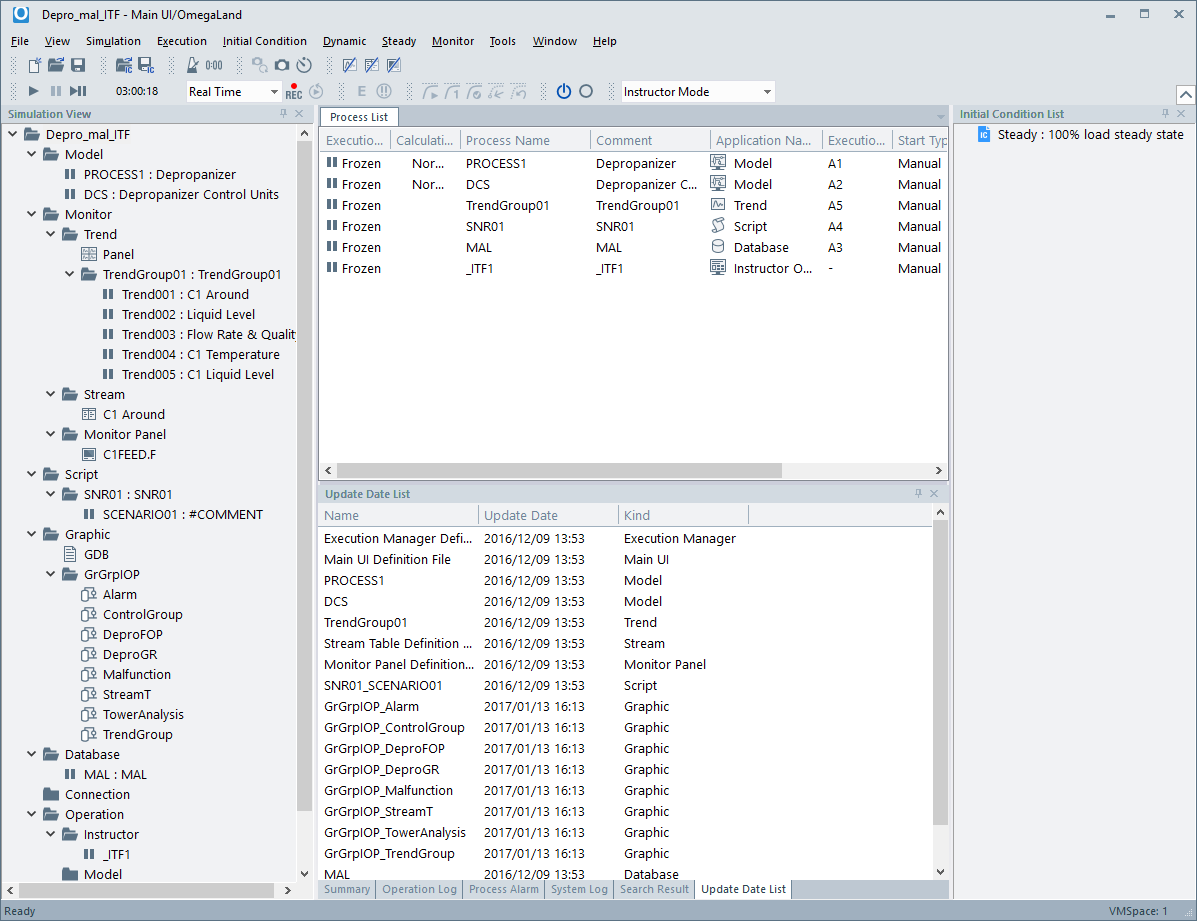This screenshot has height=921, width=1197.
Task: Select the Process List tab
Action: [358, 117]
